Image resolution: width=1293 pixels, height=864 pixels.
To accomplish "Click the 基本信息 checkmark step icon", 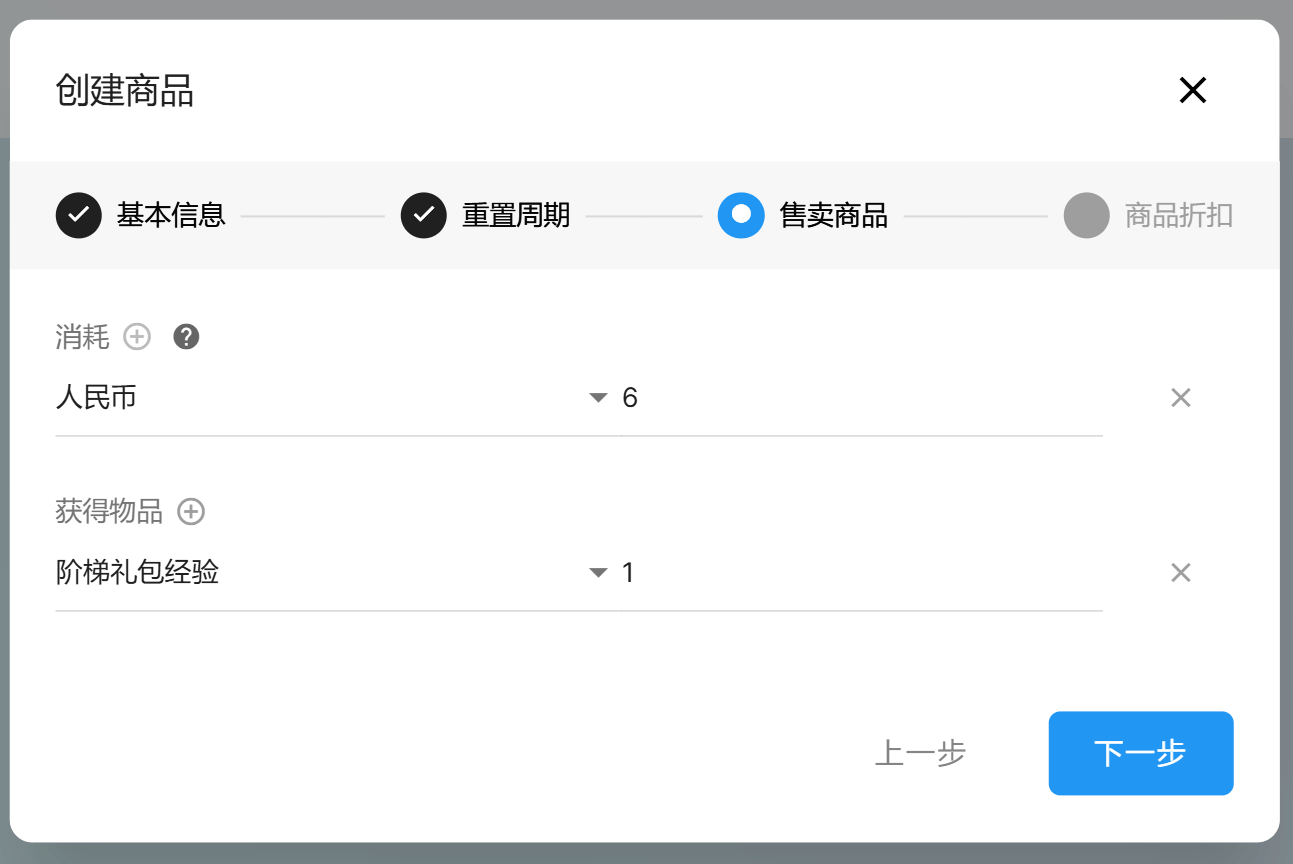I will tap(79, 215).
